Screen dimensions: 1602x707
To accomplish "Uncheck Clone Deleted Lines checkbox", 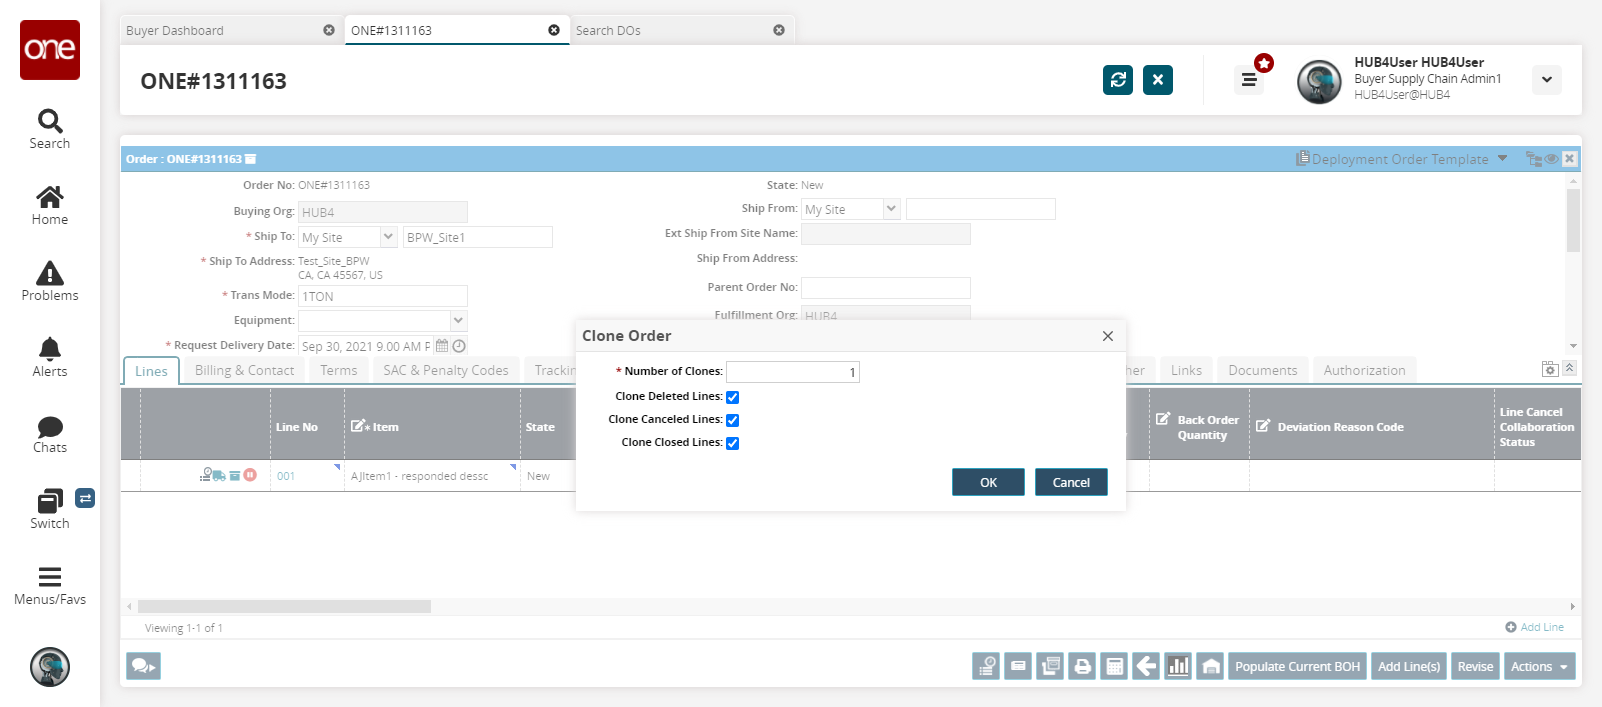I will coord(732,397).
